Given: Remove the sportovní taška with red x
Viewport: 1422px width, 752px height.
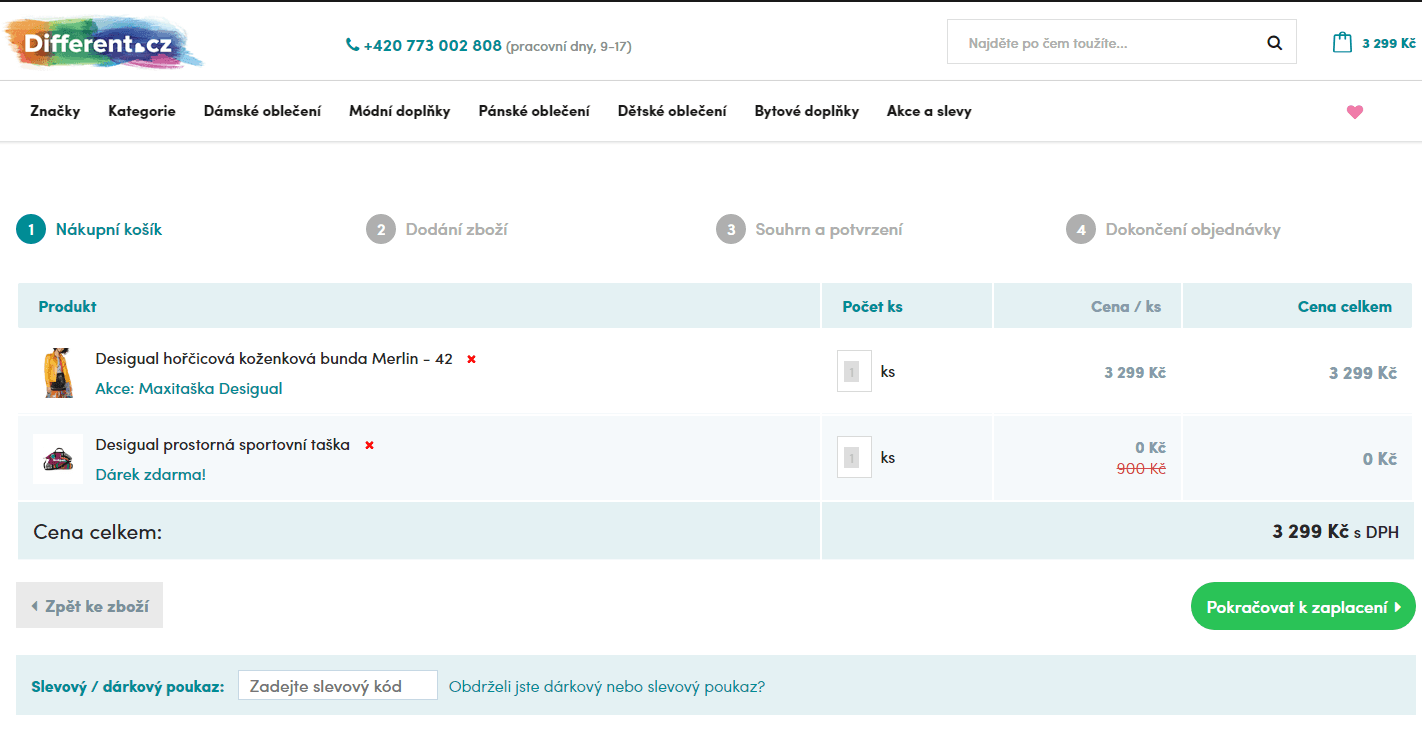Looking at the screenshot, I should (x=369, y=445).
